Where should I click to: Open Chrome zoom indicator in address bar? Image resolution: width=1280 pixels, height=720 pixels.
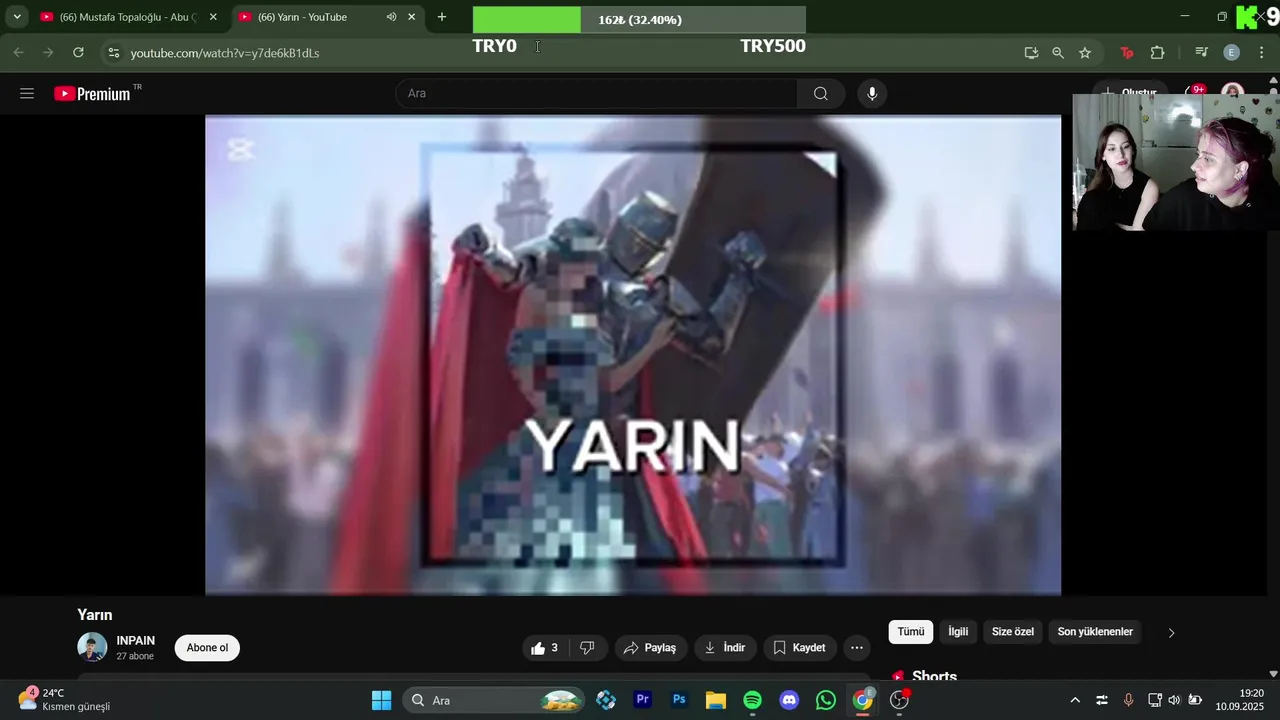pos(1058,52)
